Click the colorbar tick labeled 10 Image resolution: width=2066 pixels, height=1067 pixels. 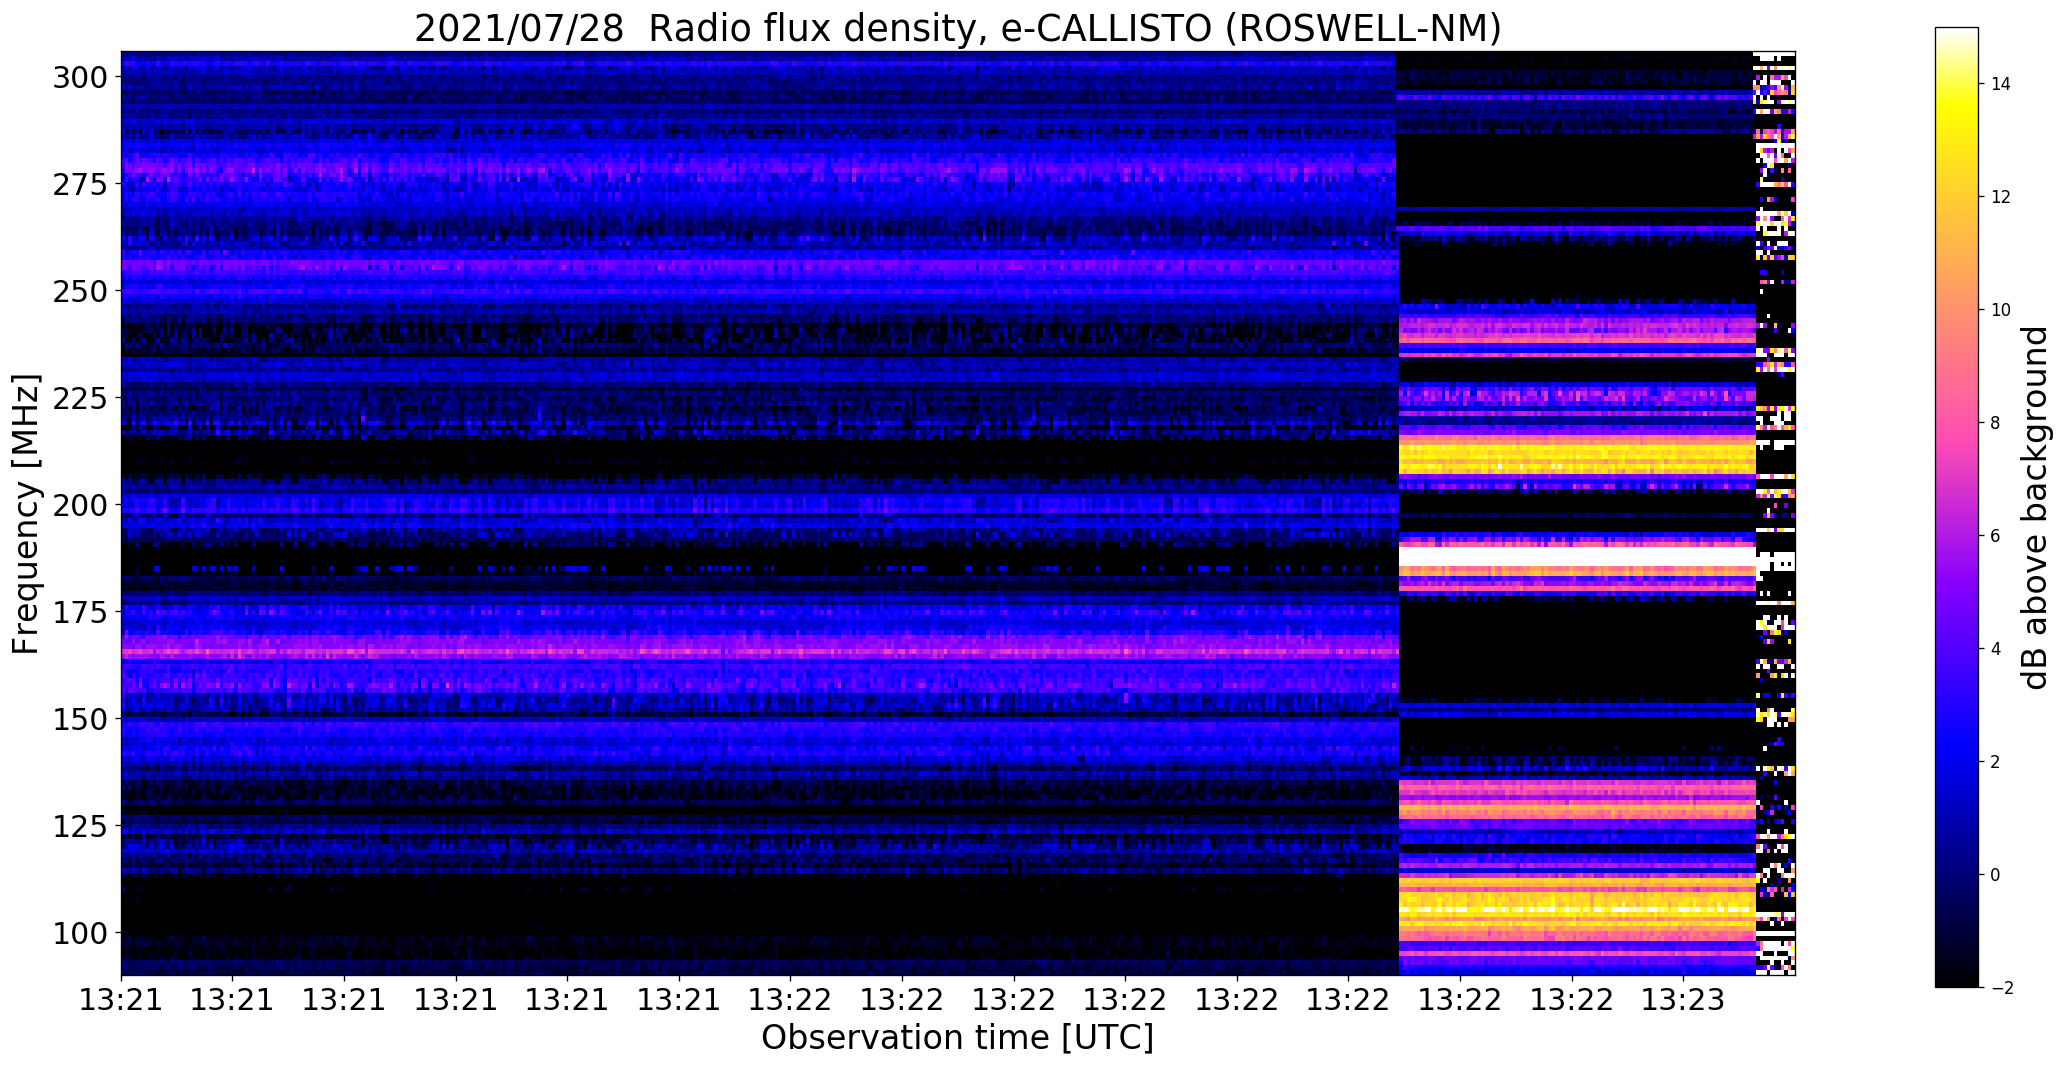[x=2001, y=310]
